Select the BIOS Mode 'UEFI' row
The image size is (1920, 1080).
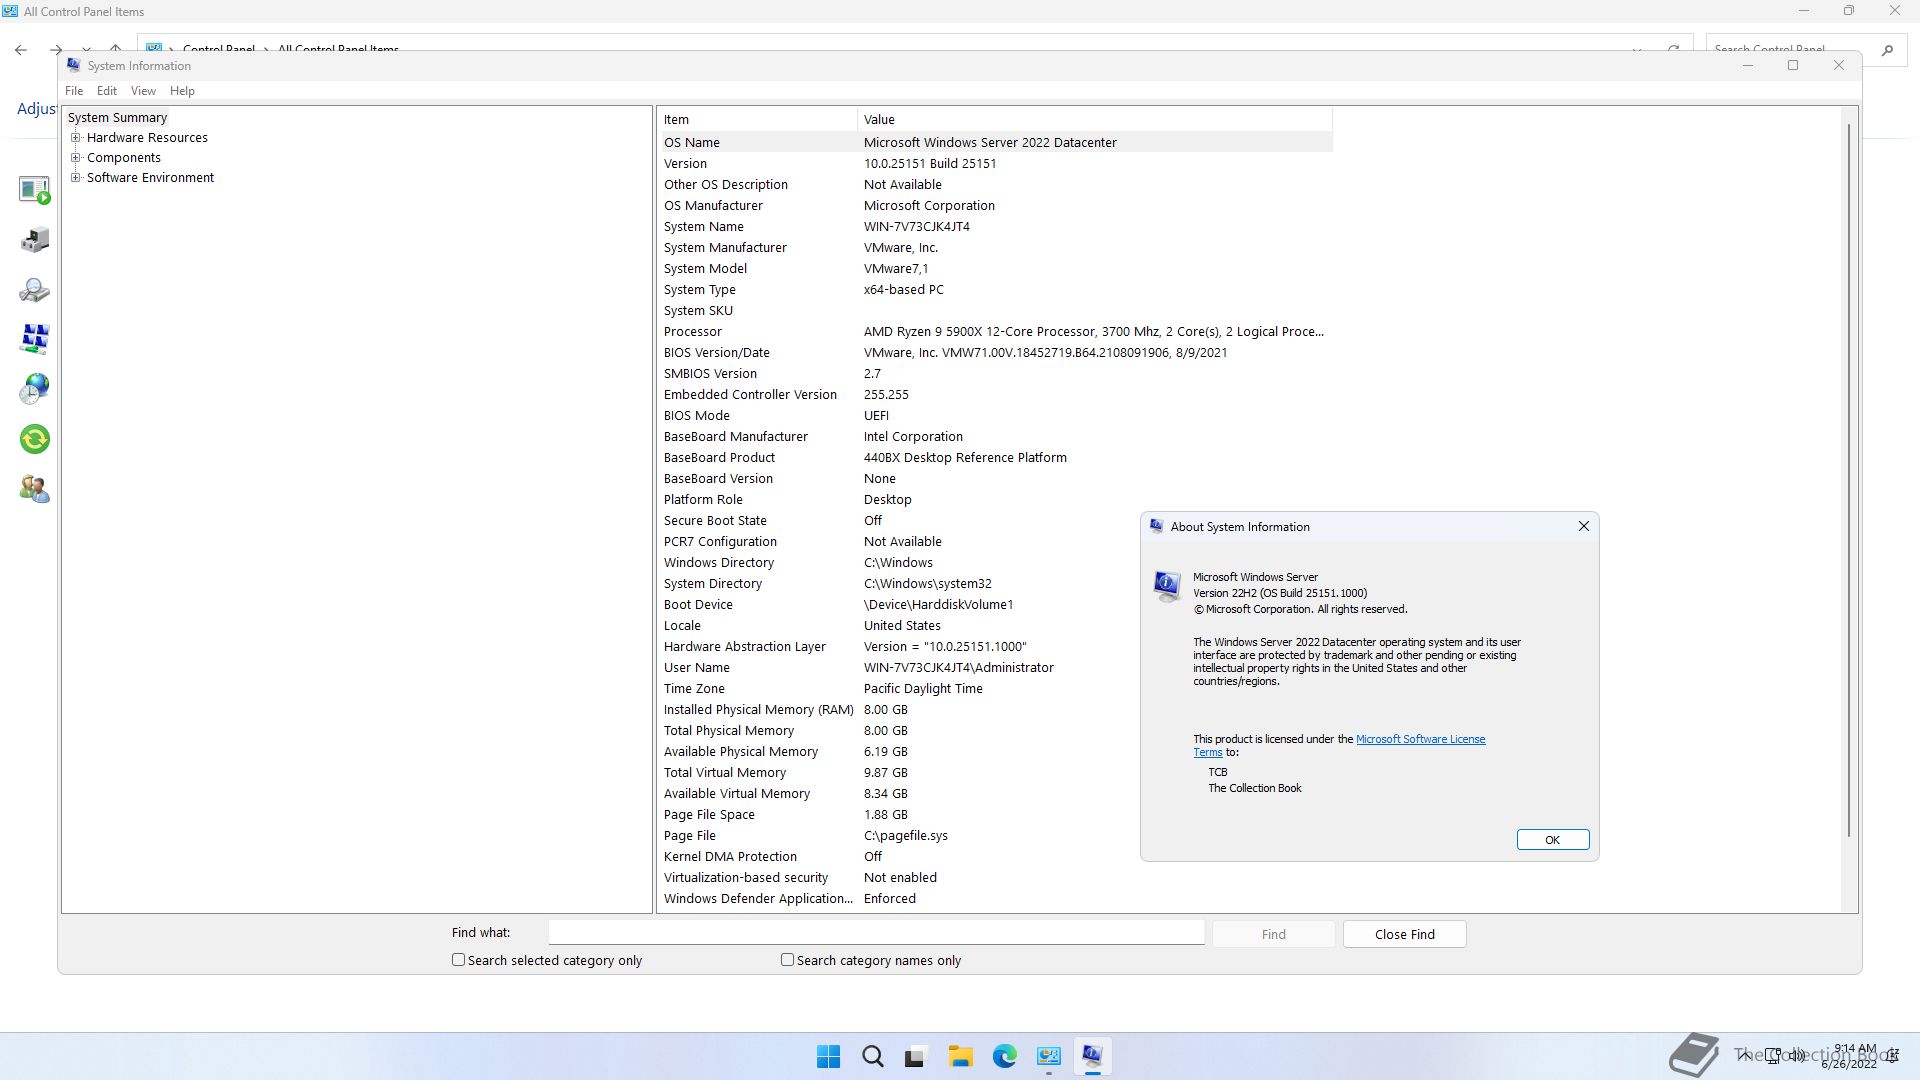(995, 415)
